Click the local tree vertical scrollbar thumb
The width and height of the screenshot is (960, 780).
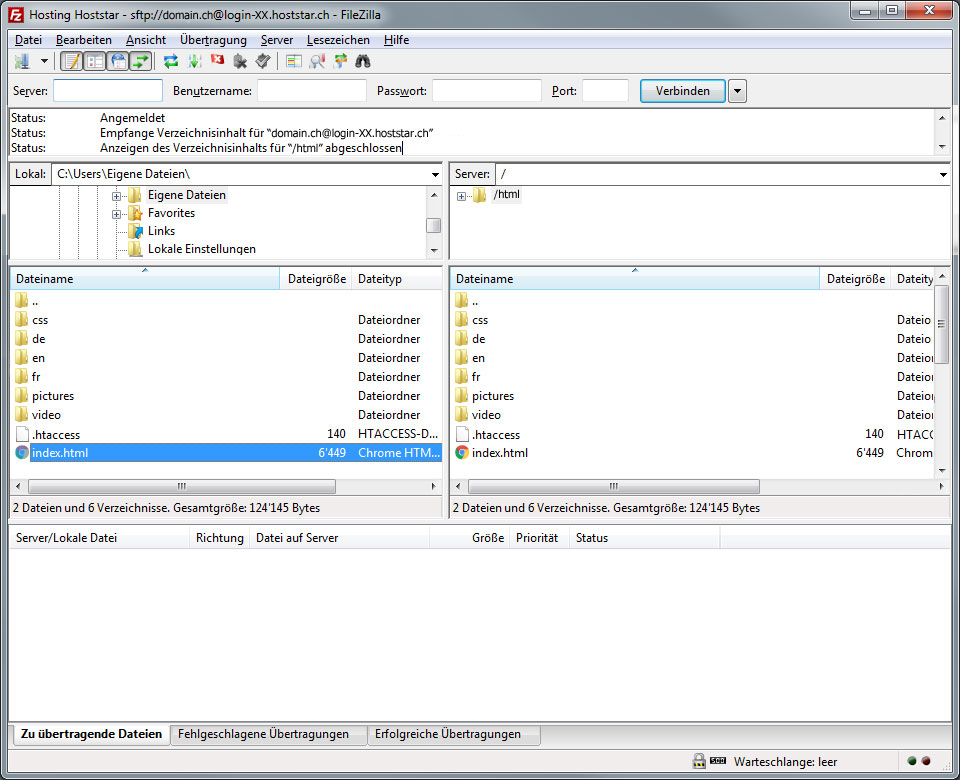[x=433, y=225]
